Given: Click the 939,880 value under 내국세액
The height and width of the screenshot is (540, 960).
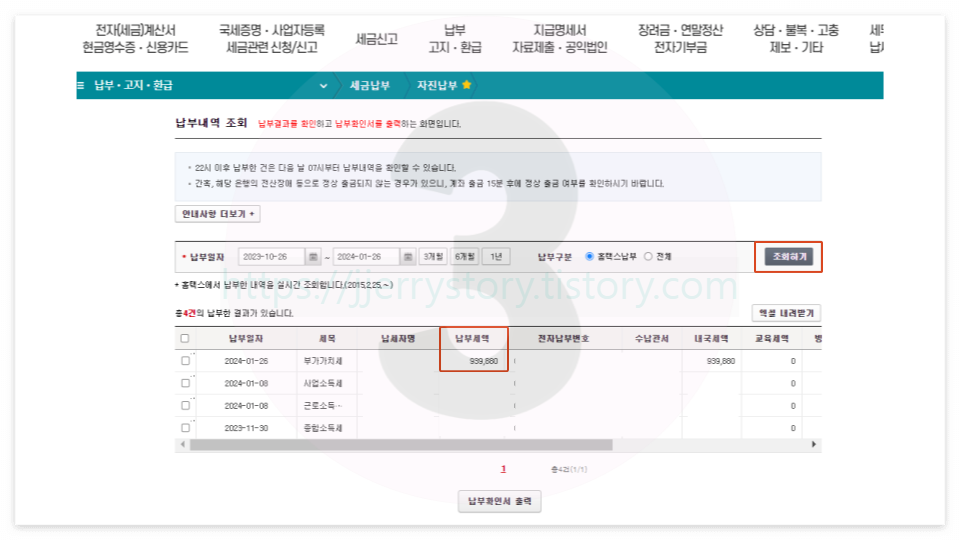Looking at the screenshot, I should tap(721, 361).
